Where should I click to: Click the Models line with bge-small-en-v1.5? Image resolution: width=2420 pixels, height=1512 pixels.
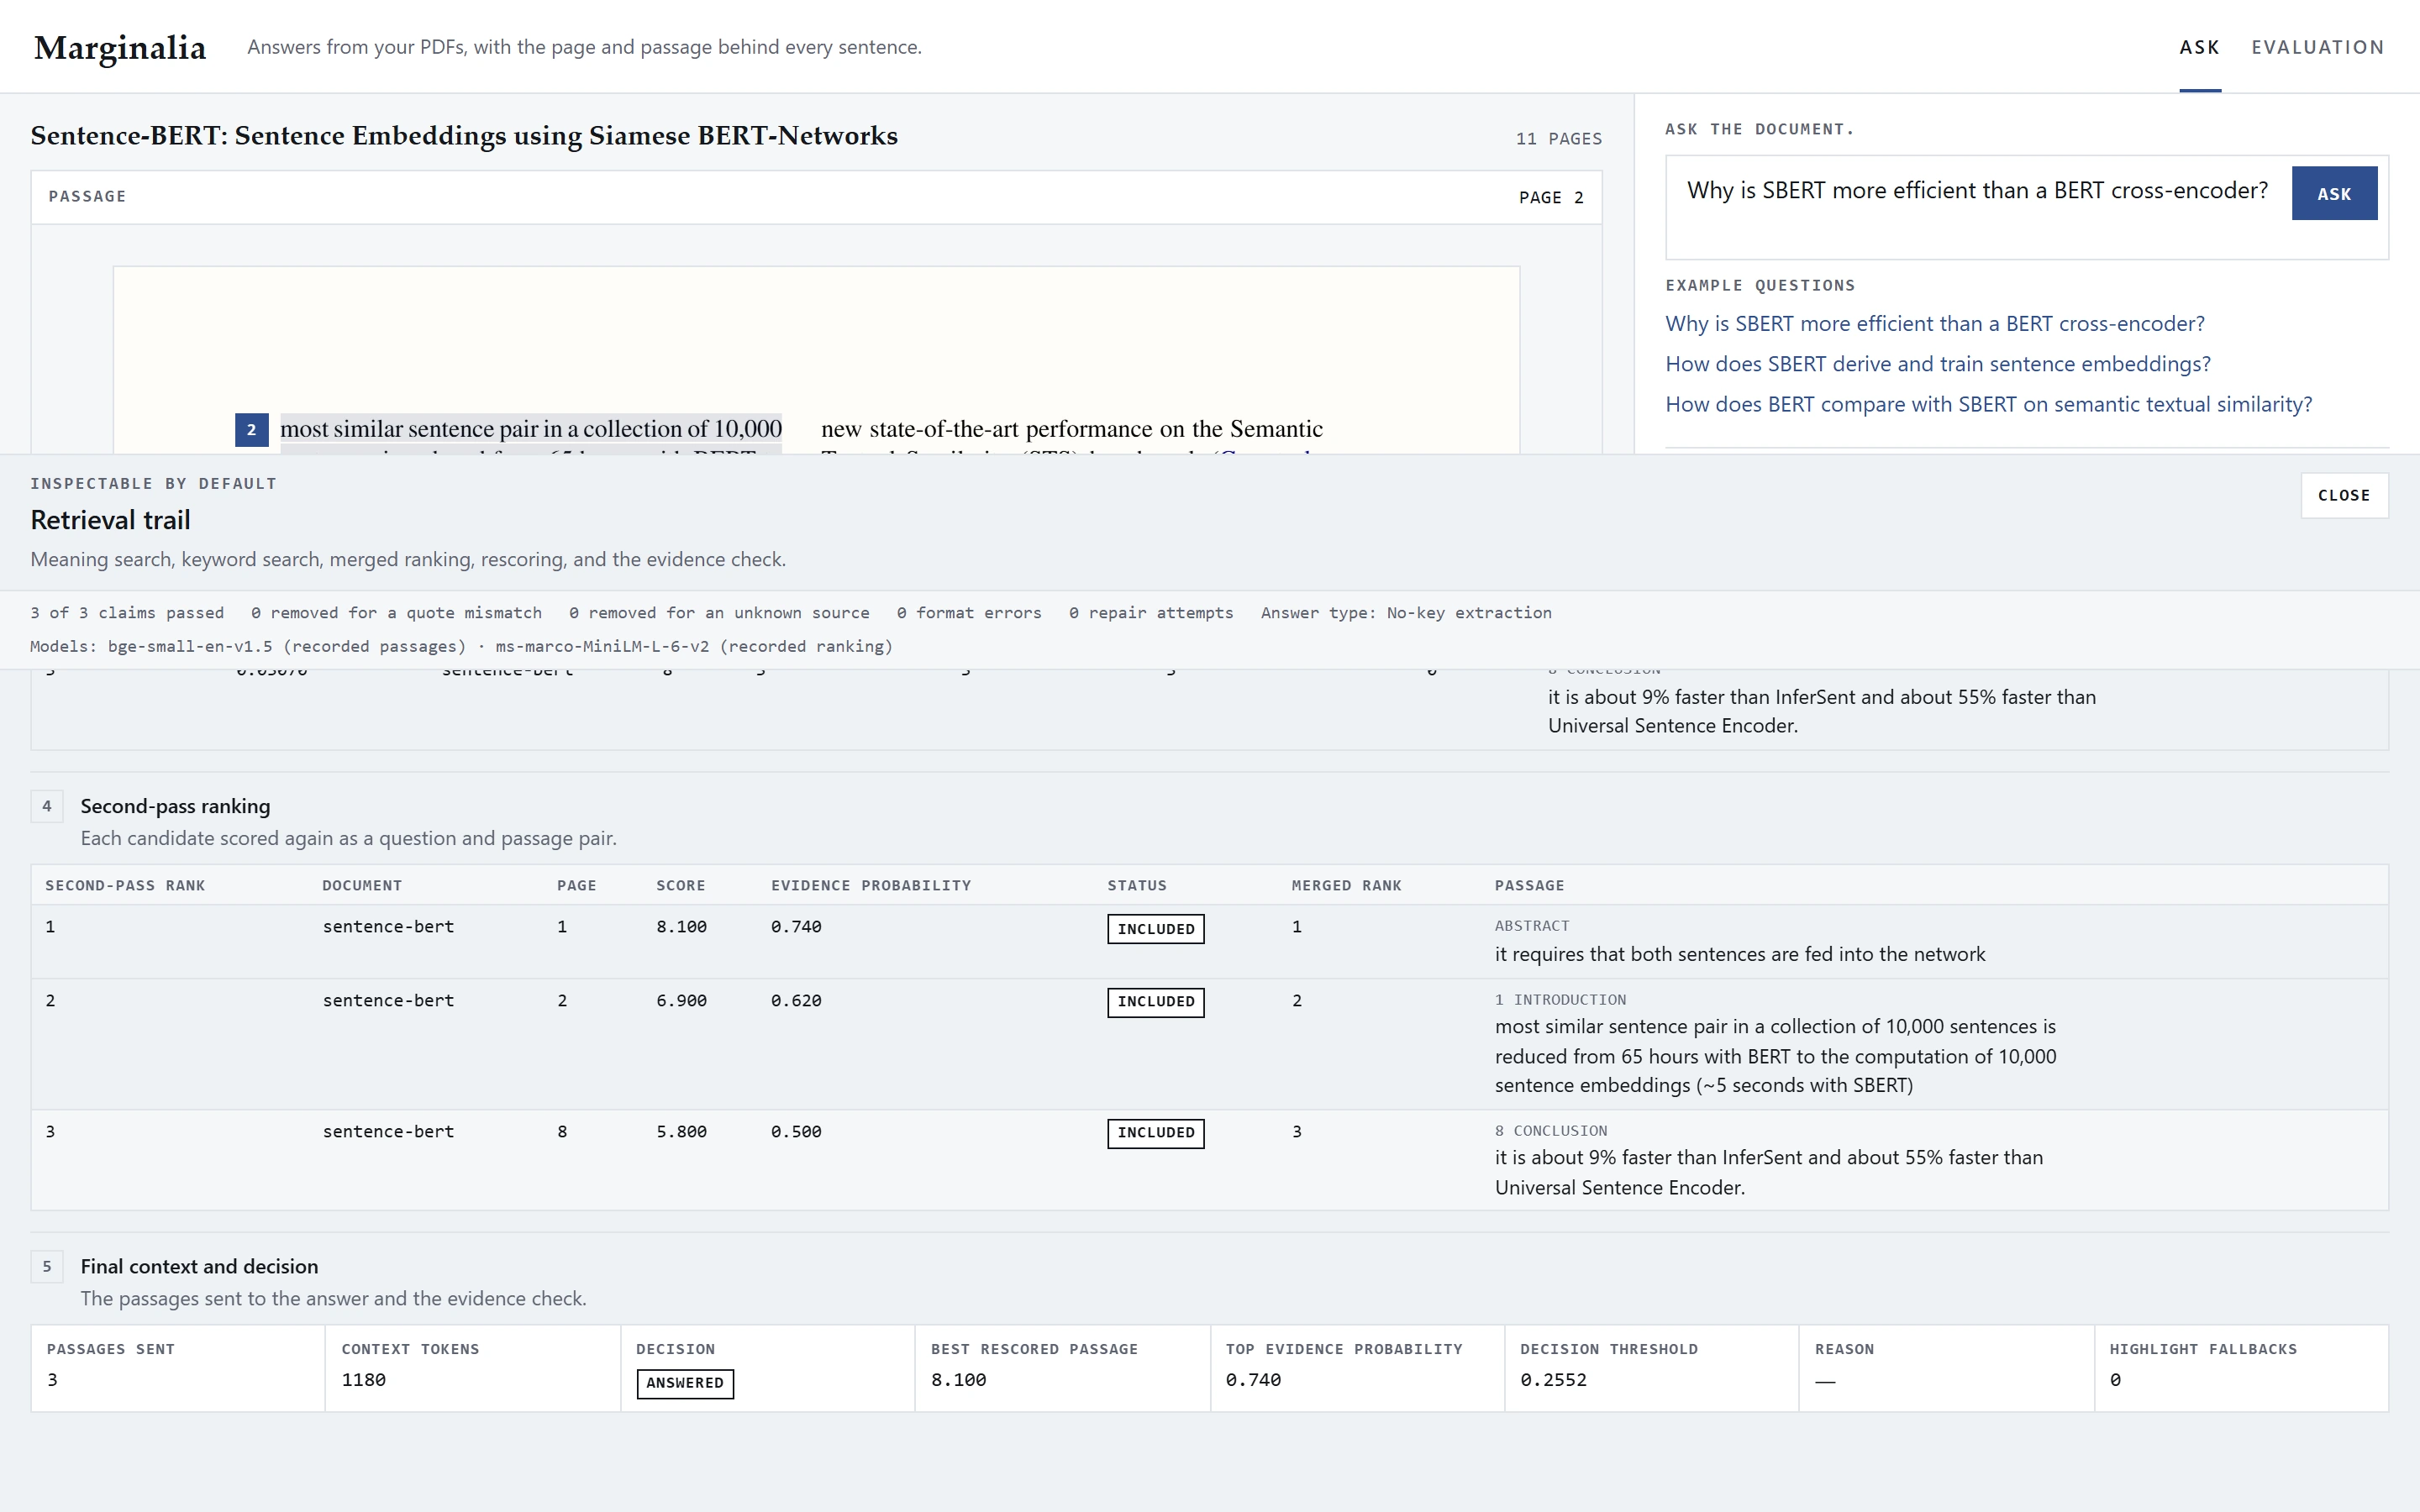click(x=461, y=647)
